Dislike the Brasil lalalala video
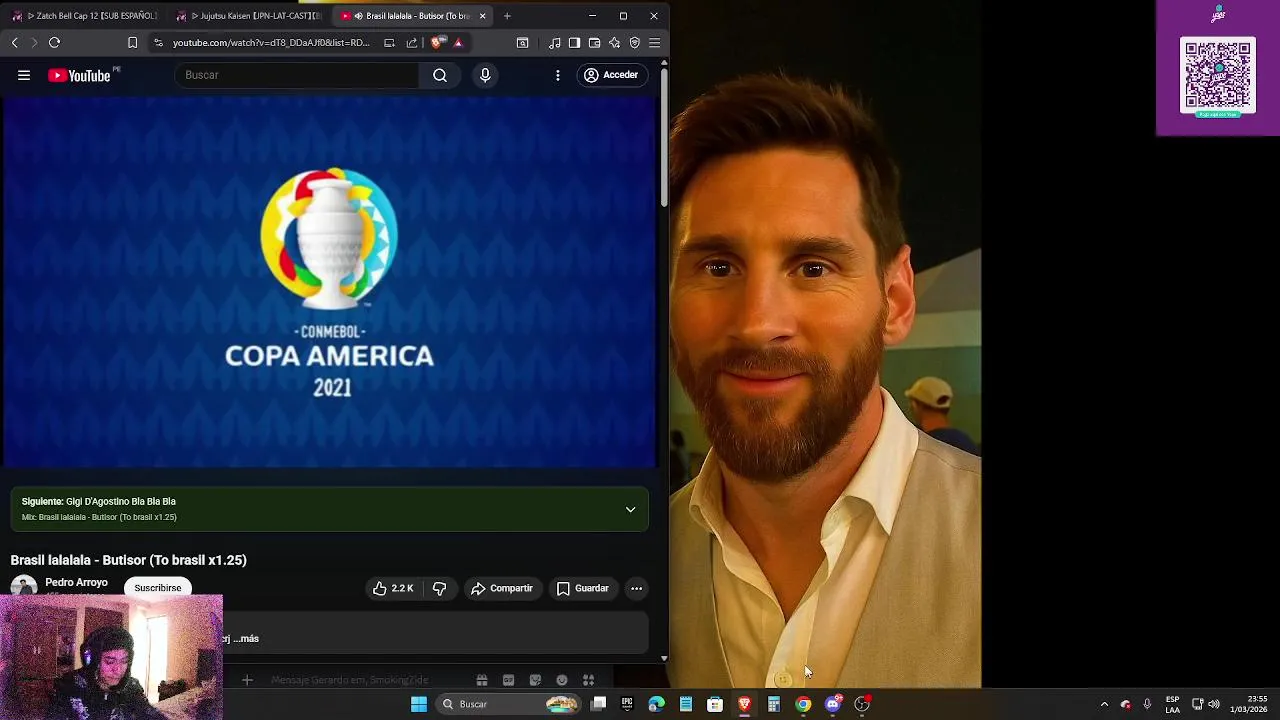1280x720 pixels. [x=439, y=588]
